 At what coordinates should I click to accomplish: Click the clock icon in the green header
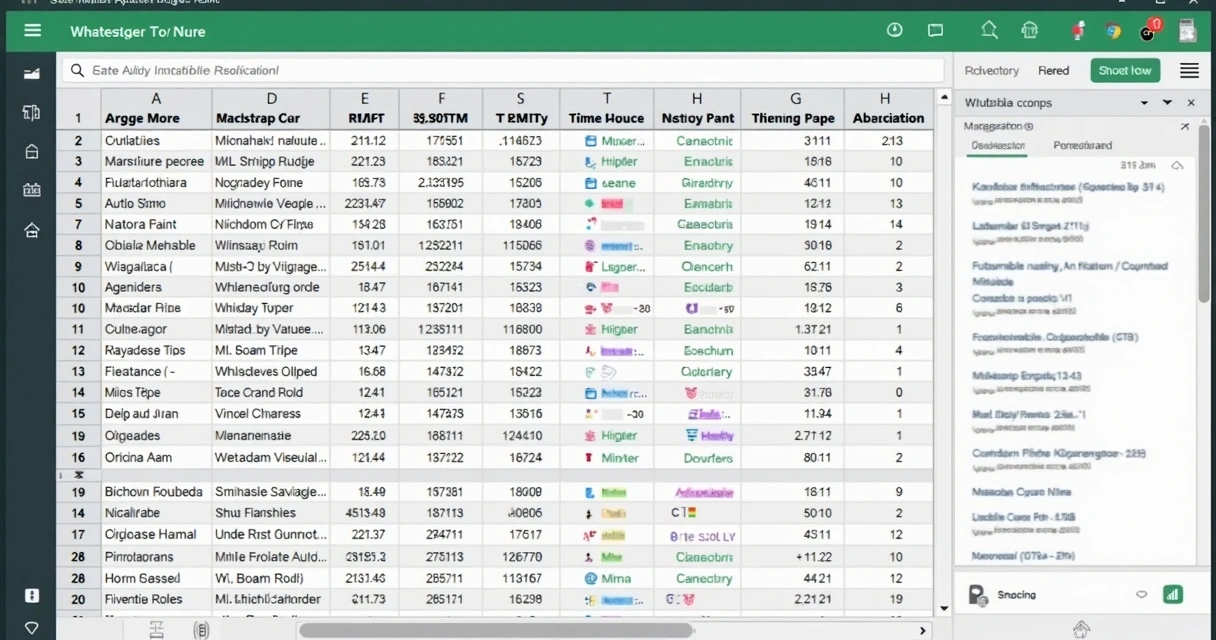coord(895,31)
